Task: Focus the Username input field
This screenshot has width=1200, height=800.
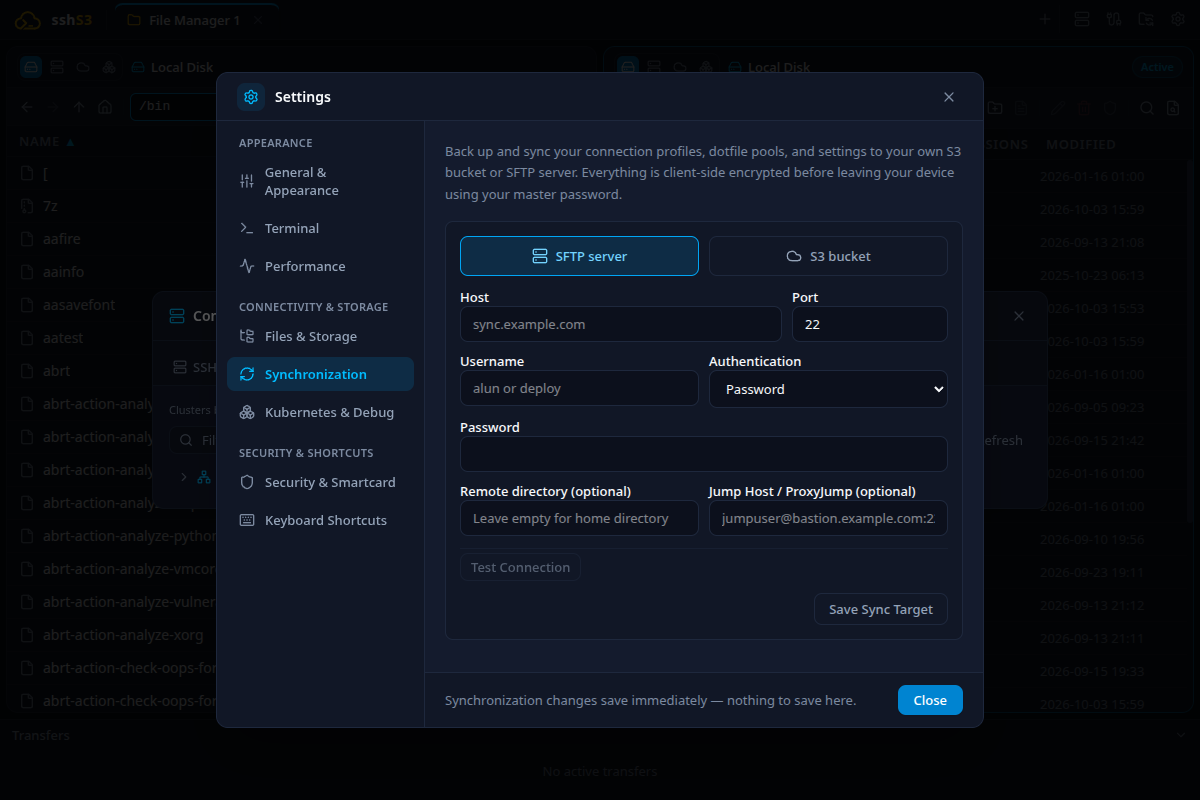Action: pyautogui.click(x=579, y=388)
